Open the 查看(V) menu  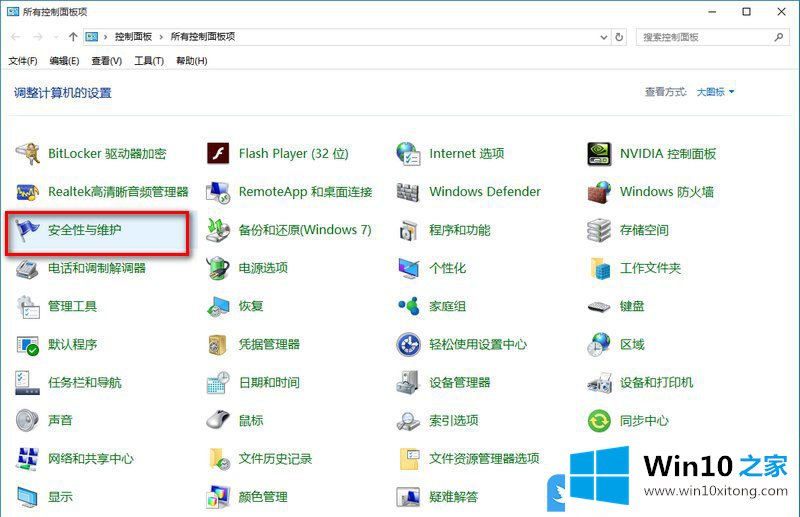pyautogui.click(x=107, y=61)
